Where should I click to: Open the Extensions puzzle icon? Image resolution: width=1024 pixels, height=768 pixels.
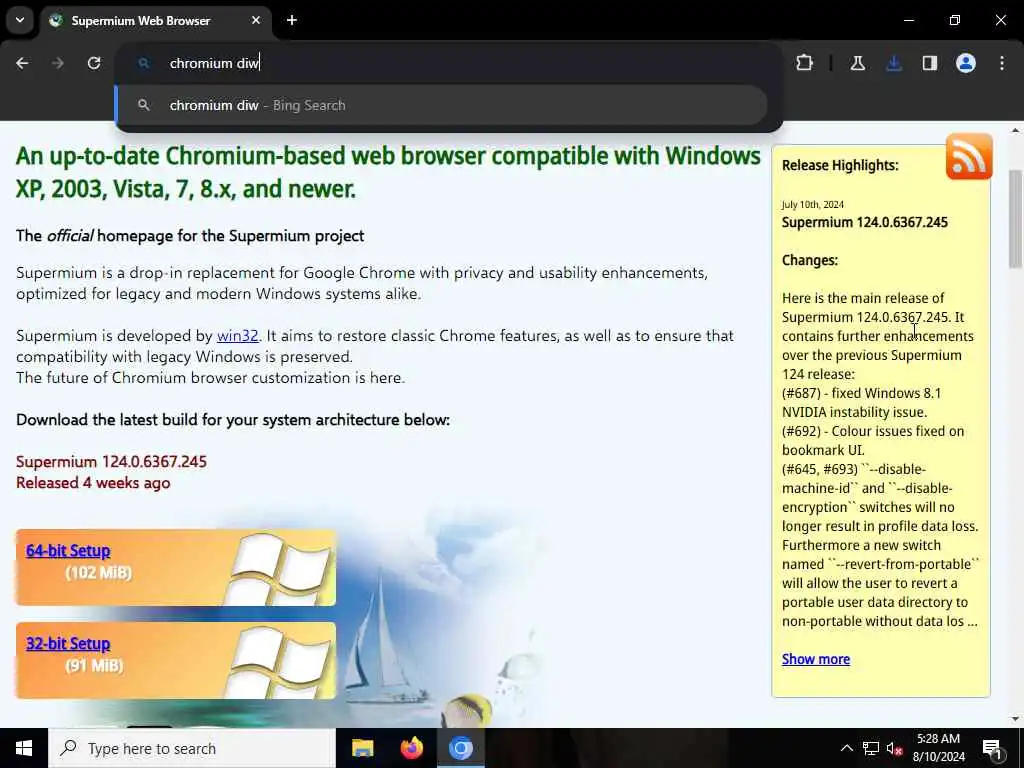click(805, 63)
